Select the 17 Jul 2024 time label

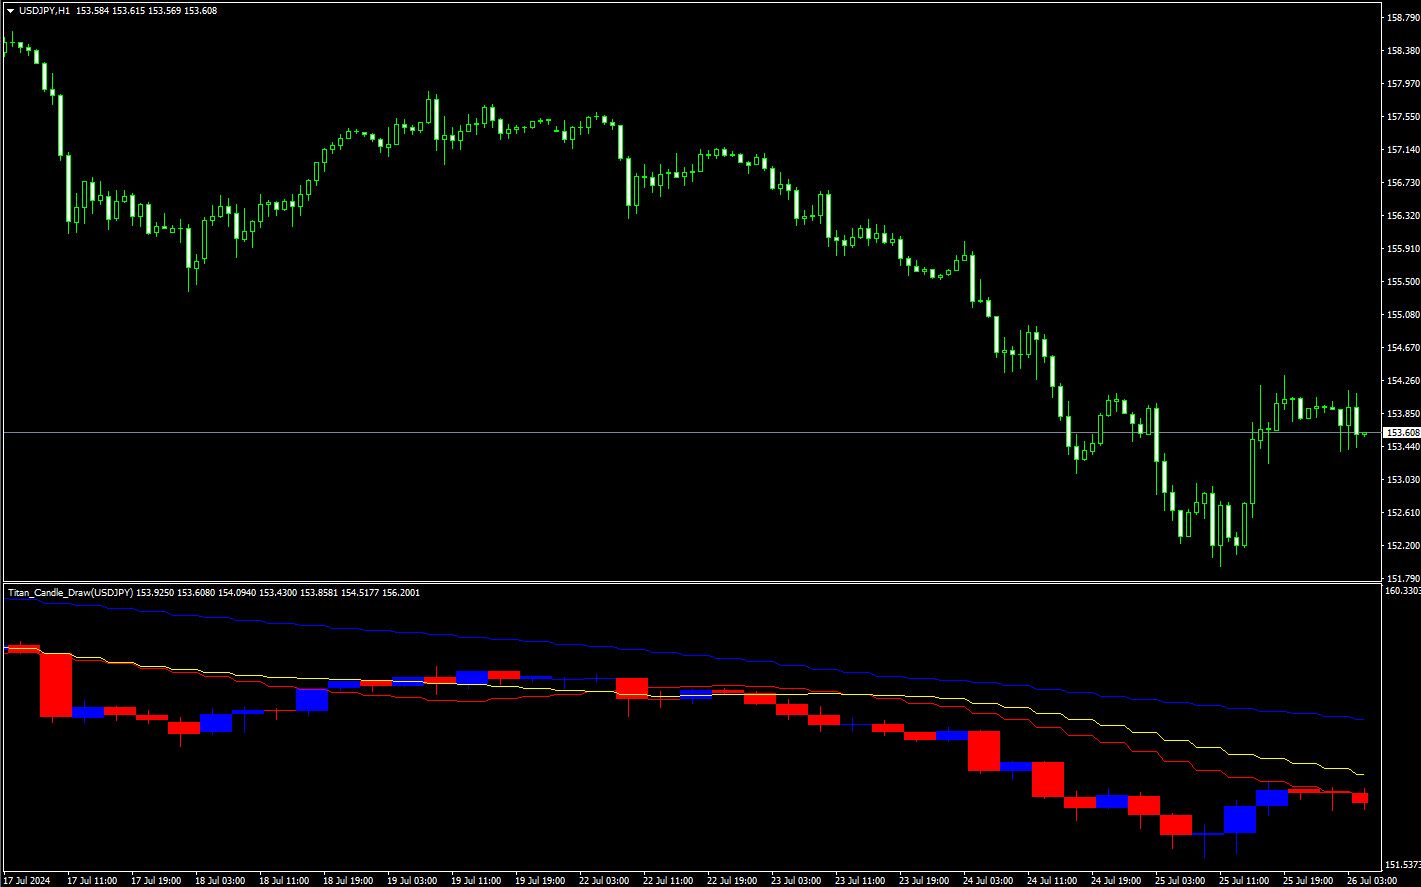click(x=26, y=880)
